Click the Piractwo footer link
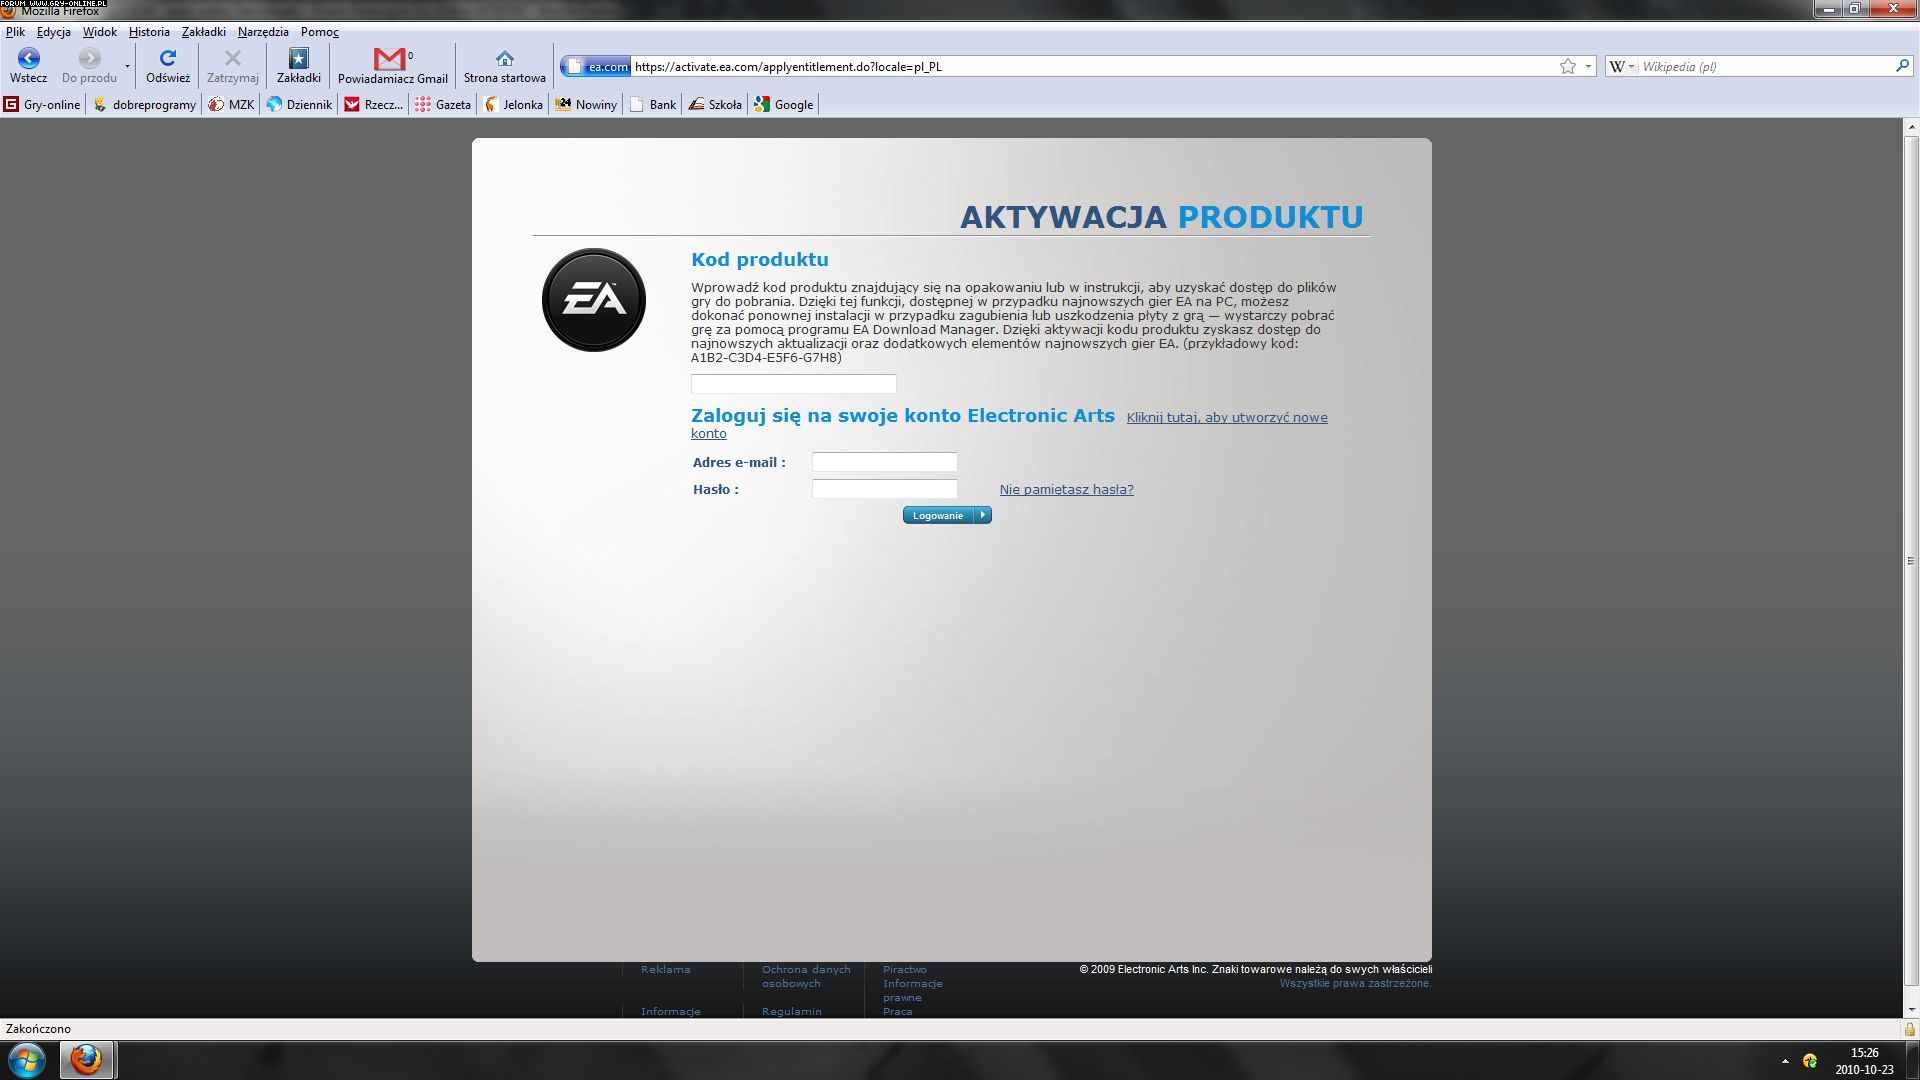 click(905, 970)
